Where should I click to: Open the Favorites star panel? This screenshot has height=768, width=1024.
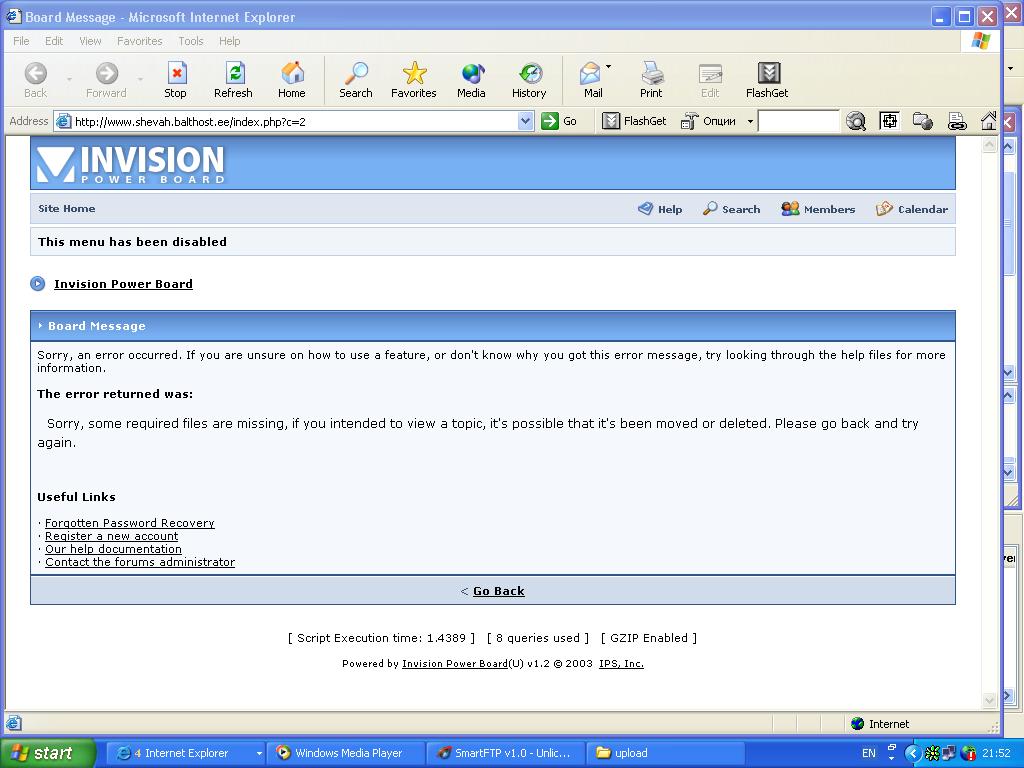413,80
